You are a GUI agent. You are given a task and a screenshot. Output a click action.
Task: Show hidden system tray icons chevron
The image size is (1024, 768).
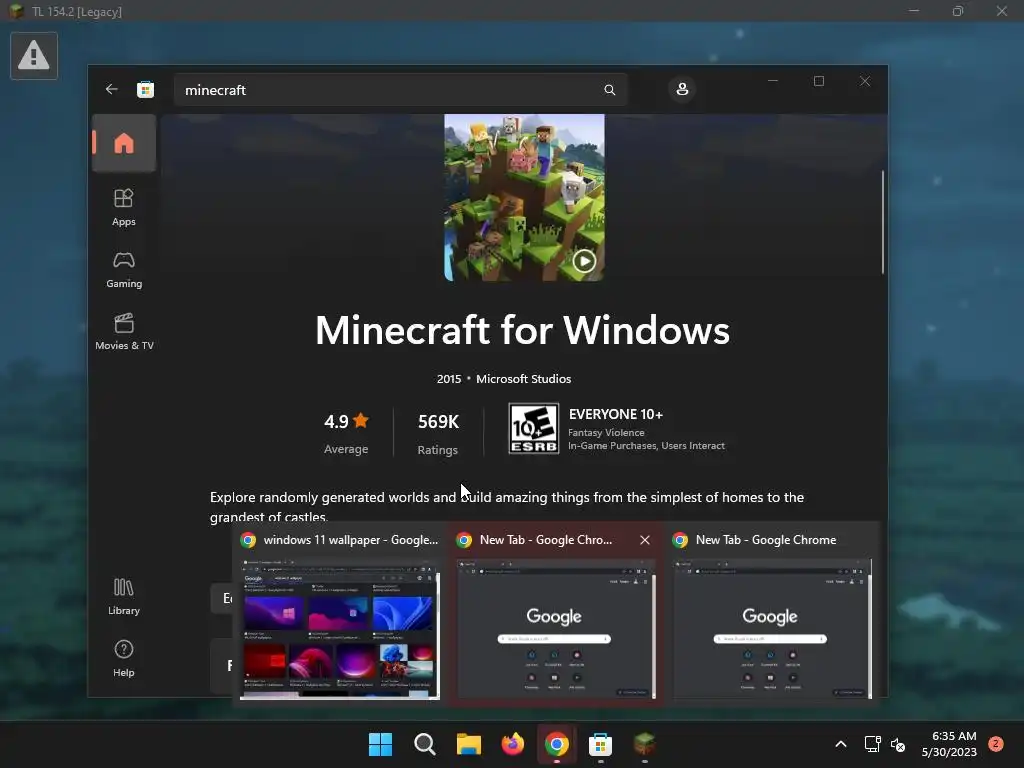pyautogui.click(x=841, y=744)
